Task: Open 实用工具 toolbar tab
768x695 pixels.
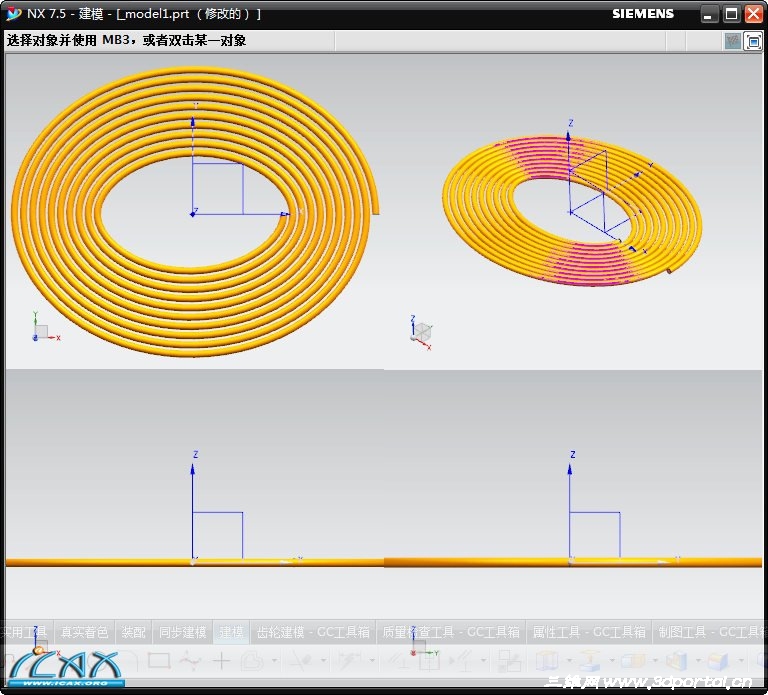Action: 24,632
